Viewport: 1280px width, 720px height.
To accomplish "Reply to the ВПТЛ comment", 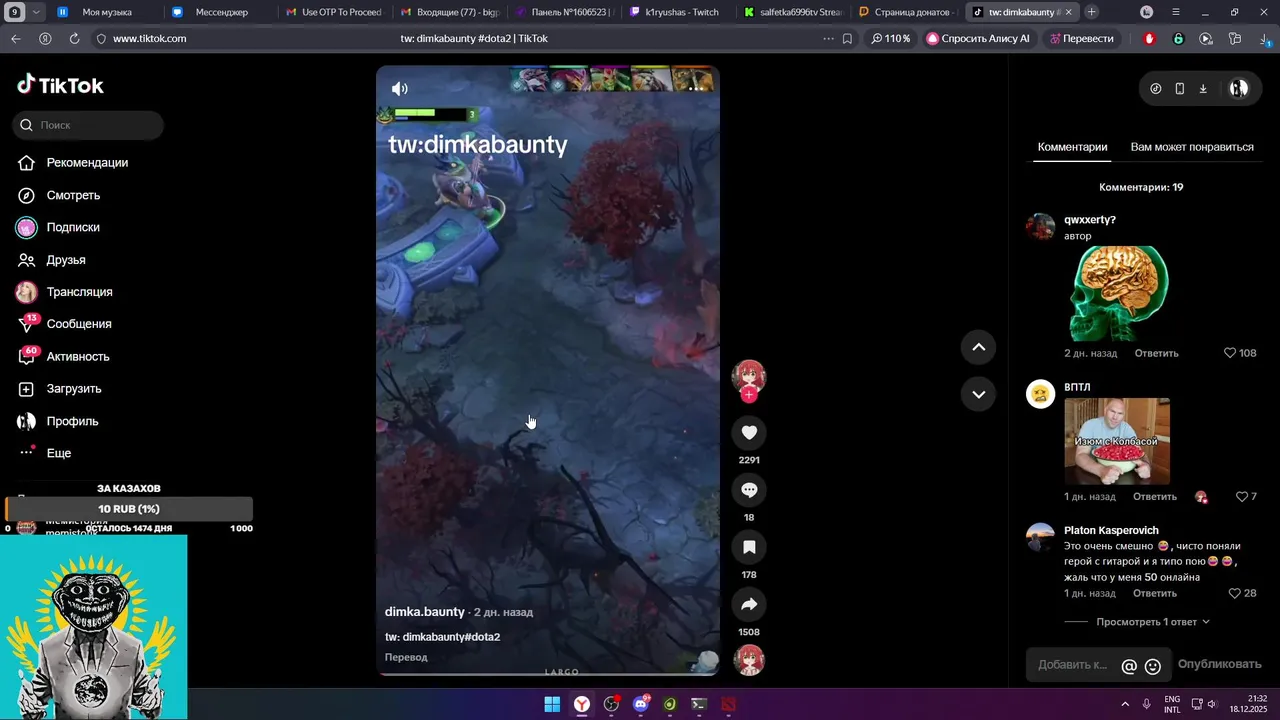I will (x=1155, y=497).
